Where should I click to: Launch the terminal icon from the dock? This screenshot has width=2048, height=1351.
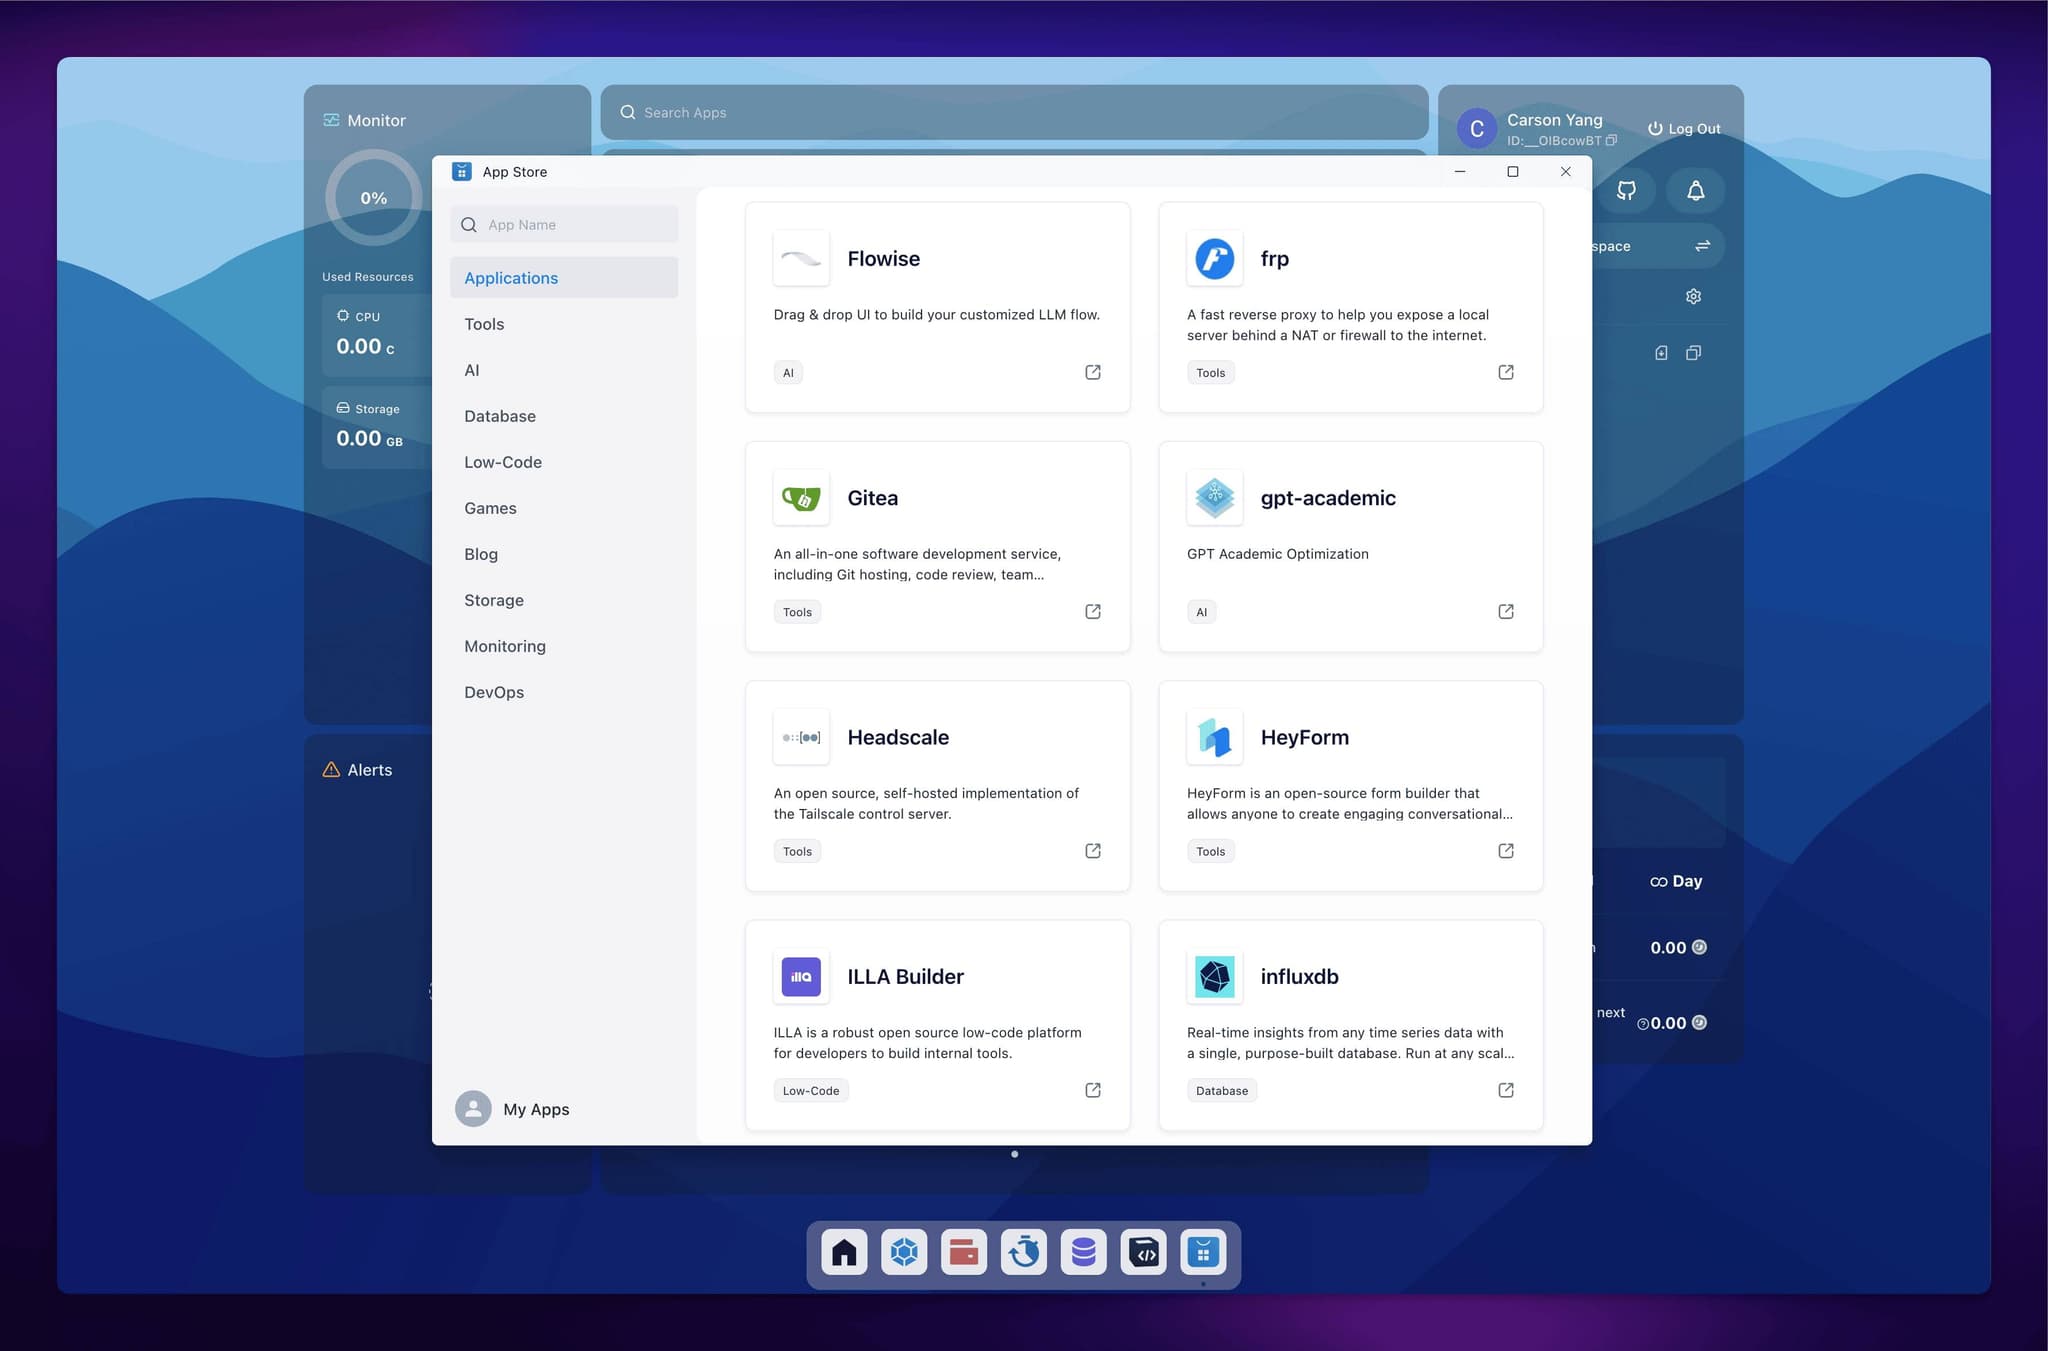[1144, 1251]
